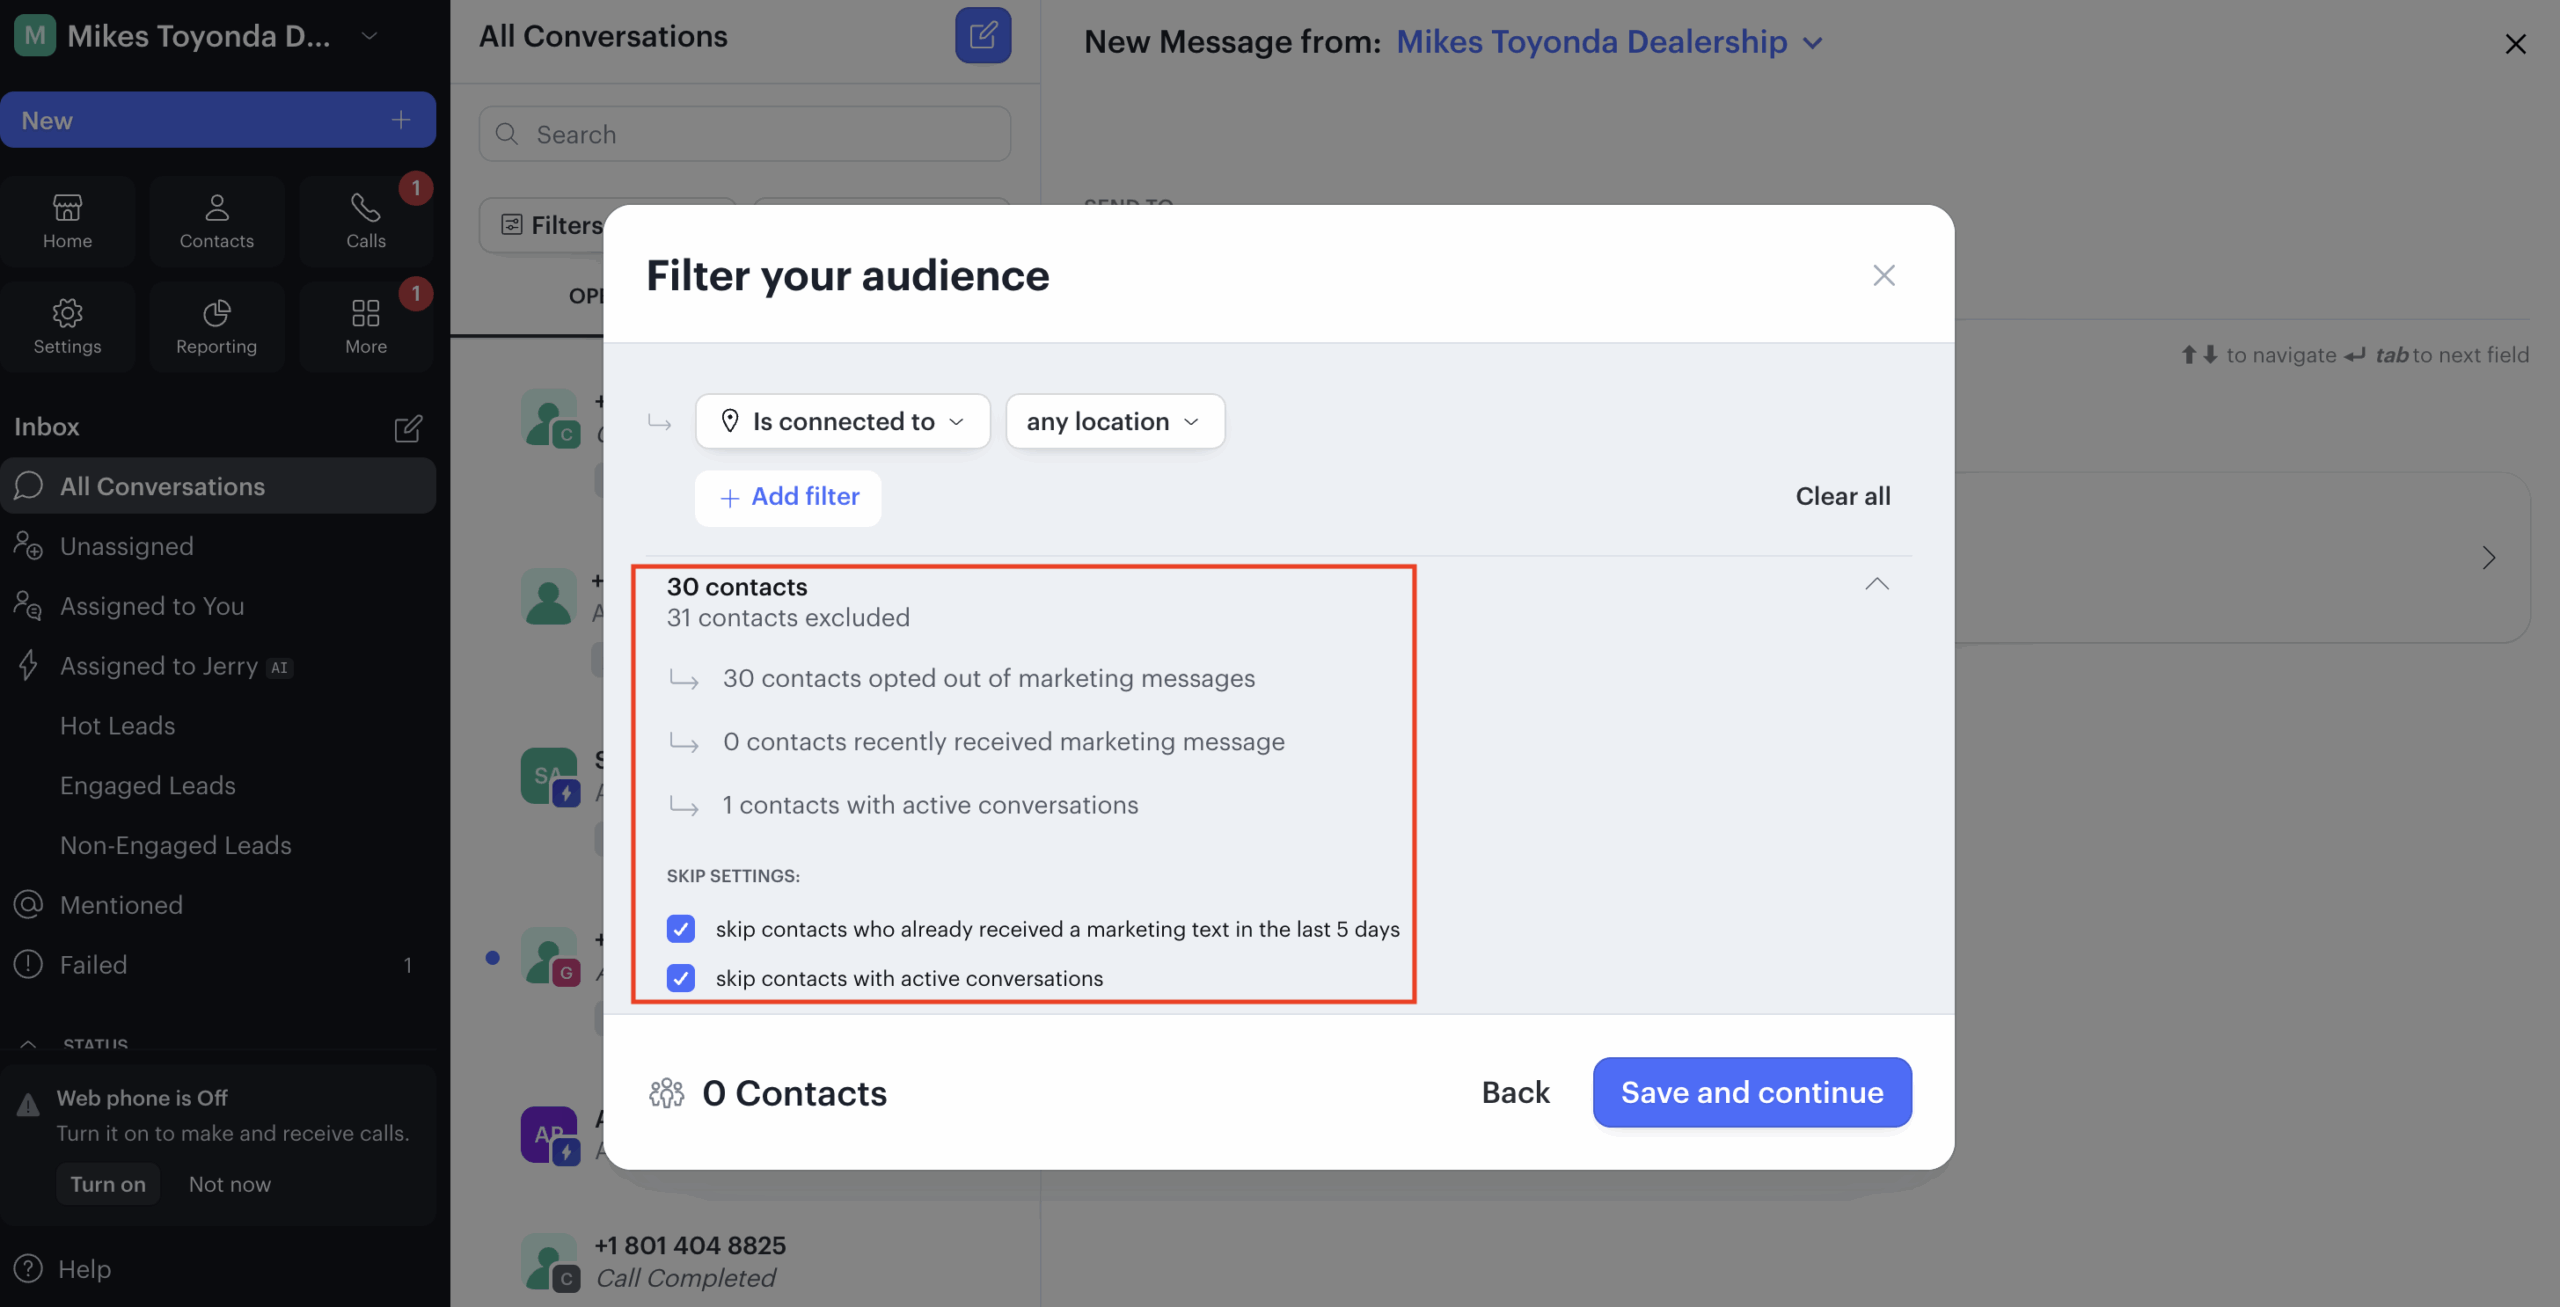Uncheck skip contacts with active conversations
Image resolution: width=2560 pixels, height=1307 pixels.
point(681,978)
